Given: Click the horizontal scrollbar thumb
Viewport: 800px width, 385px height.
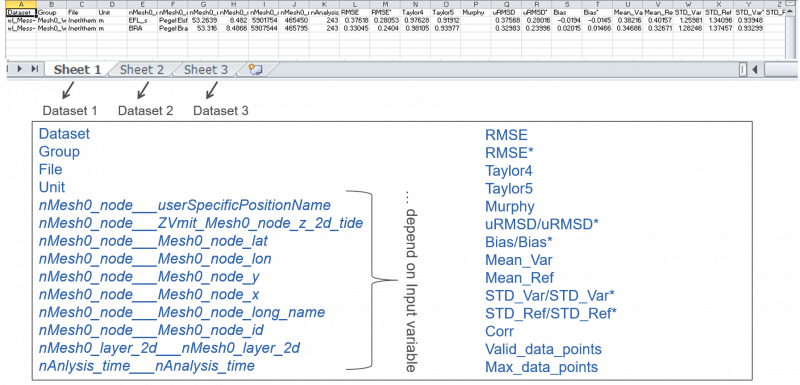Looking at the screenshot, I should [781, 69].
